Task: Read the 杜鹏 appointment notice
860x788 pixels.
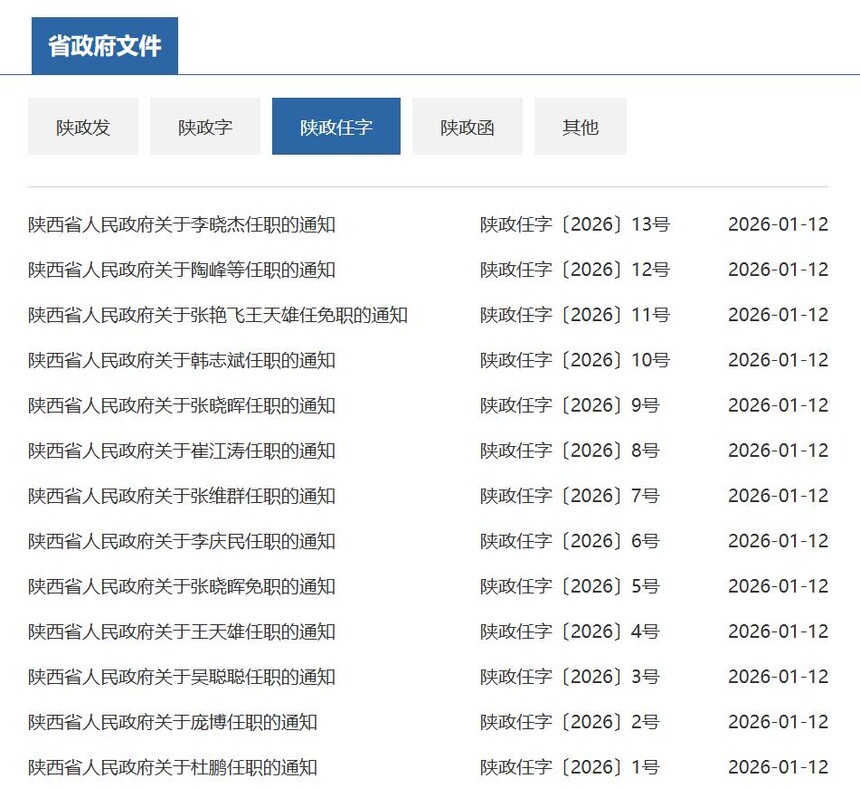Action: 170,767
